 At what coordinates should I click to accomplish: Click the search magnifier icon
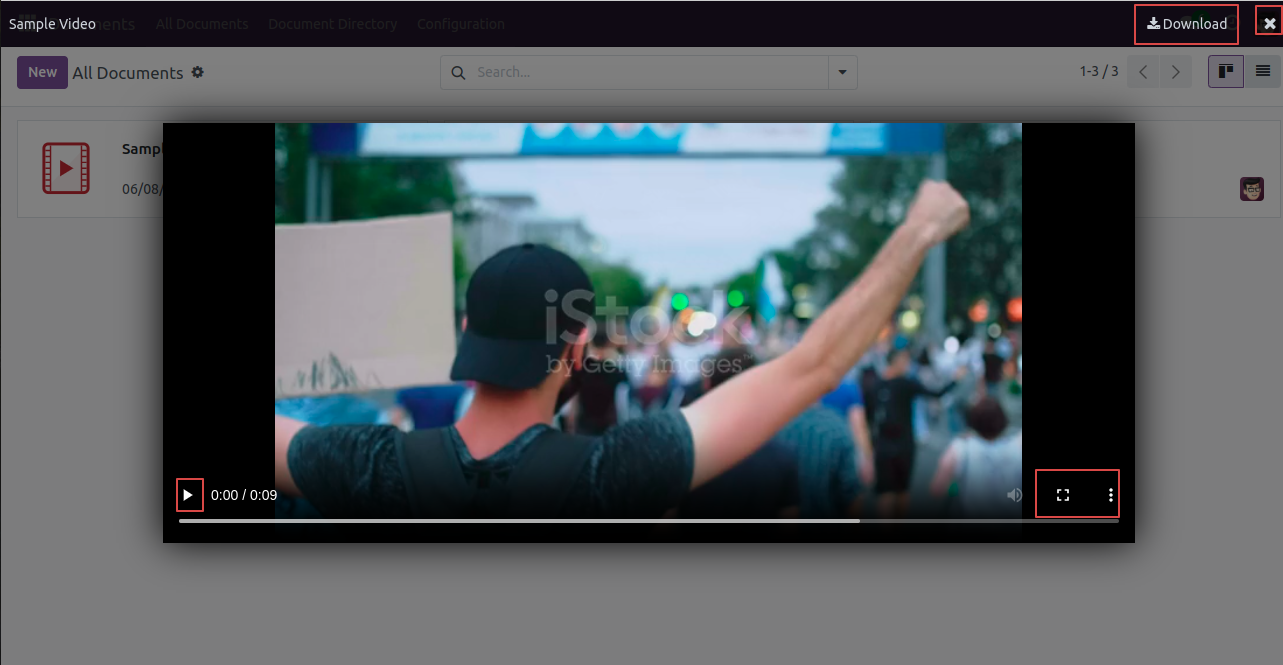tap(459, 72)
